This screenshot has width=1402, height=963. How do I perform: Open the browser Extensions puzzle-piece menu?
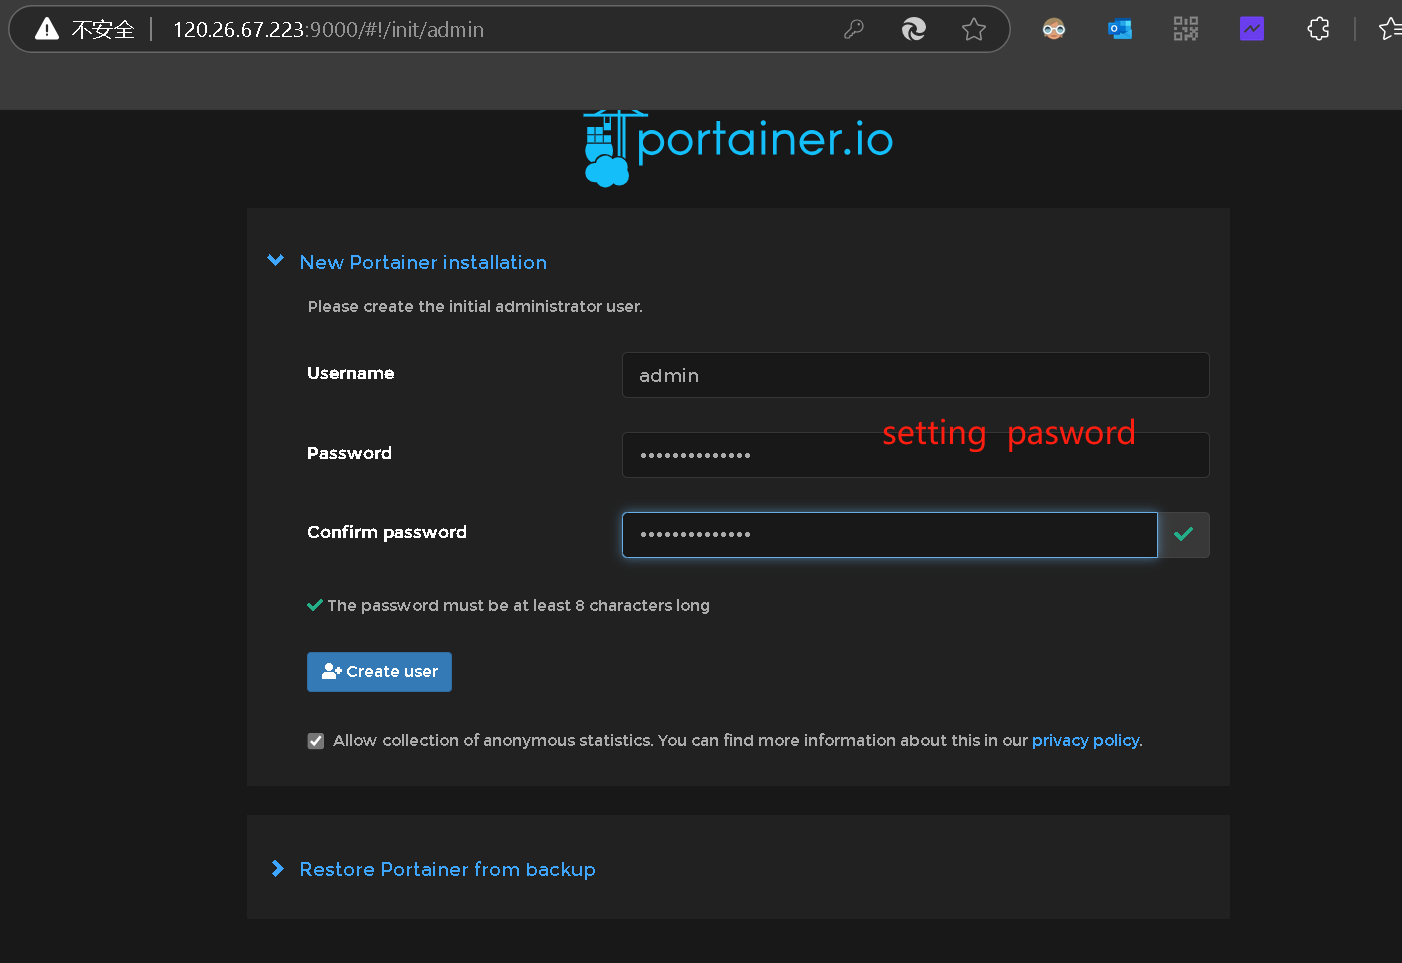click(x=1317, y=28)
